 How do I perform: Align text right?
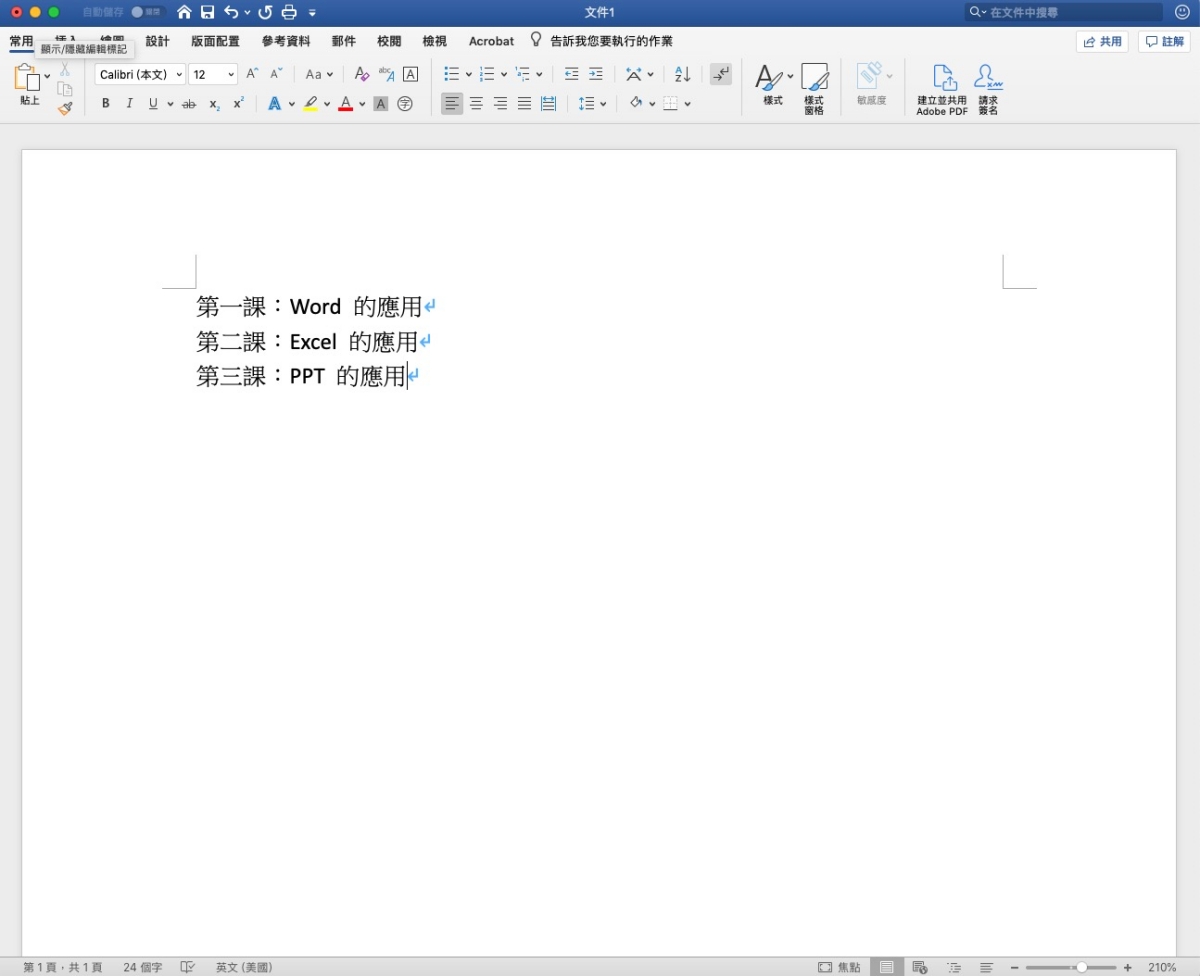pos(500,104)
